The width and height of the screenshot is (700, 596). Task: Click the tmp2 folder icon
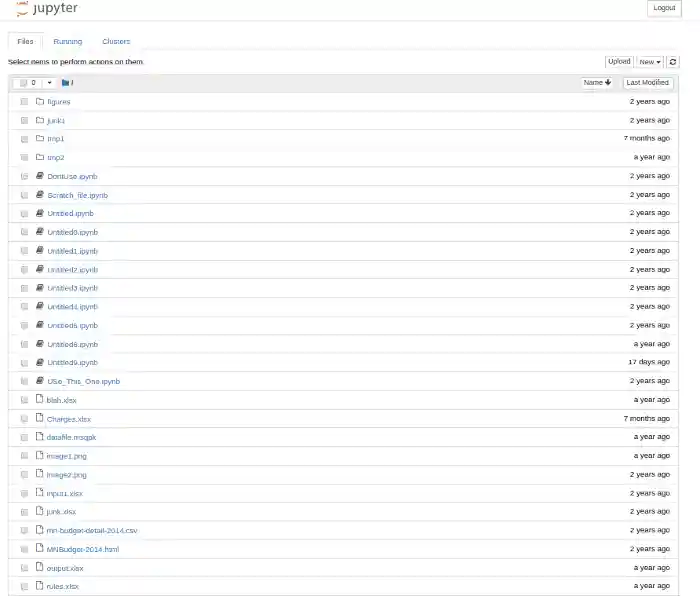[x=40, y=157]
